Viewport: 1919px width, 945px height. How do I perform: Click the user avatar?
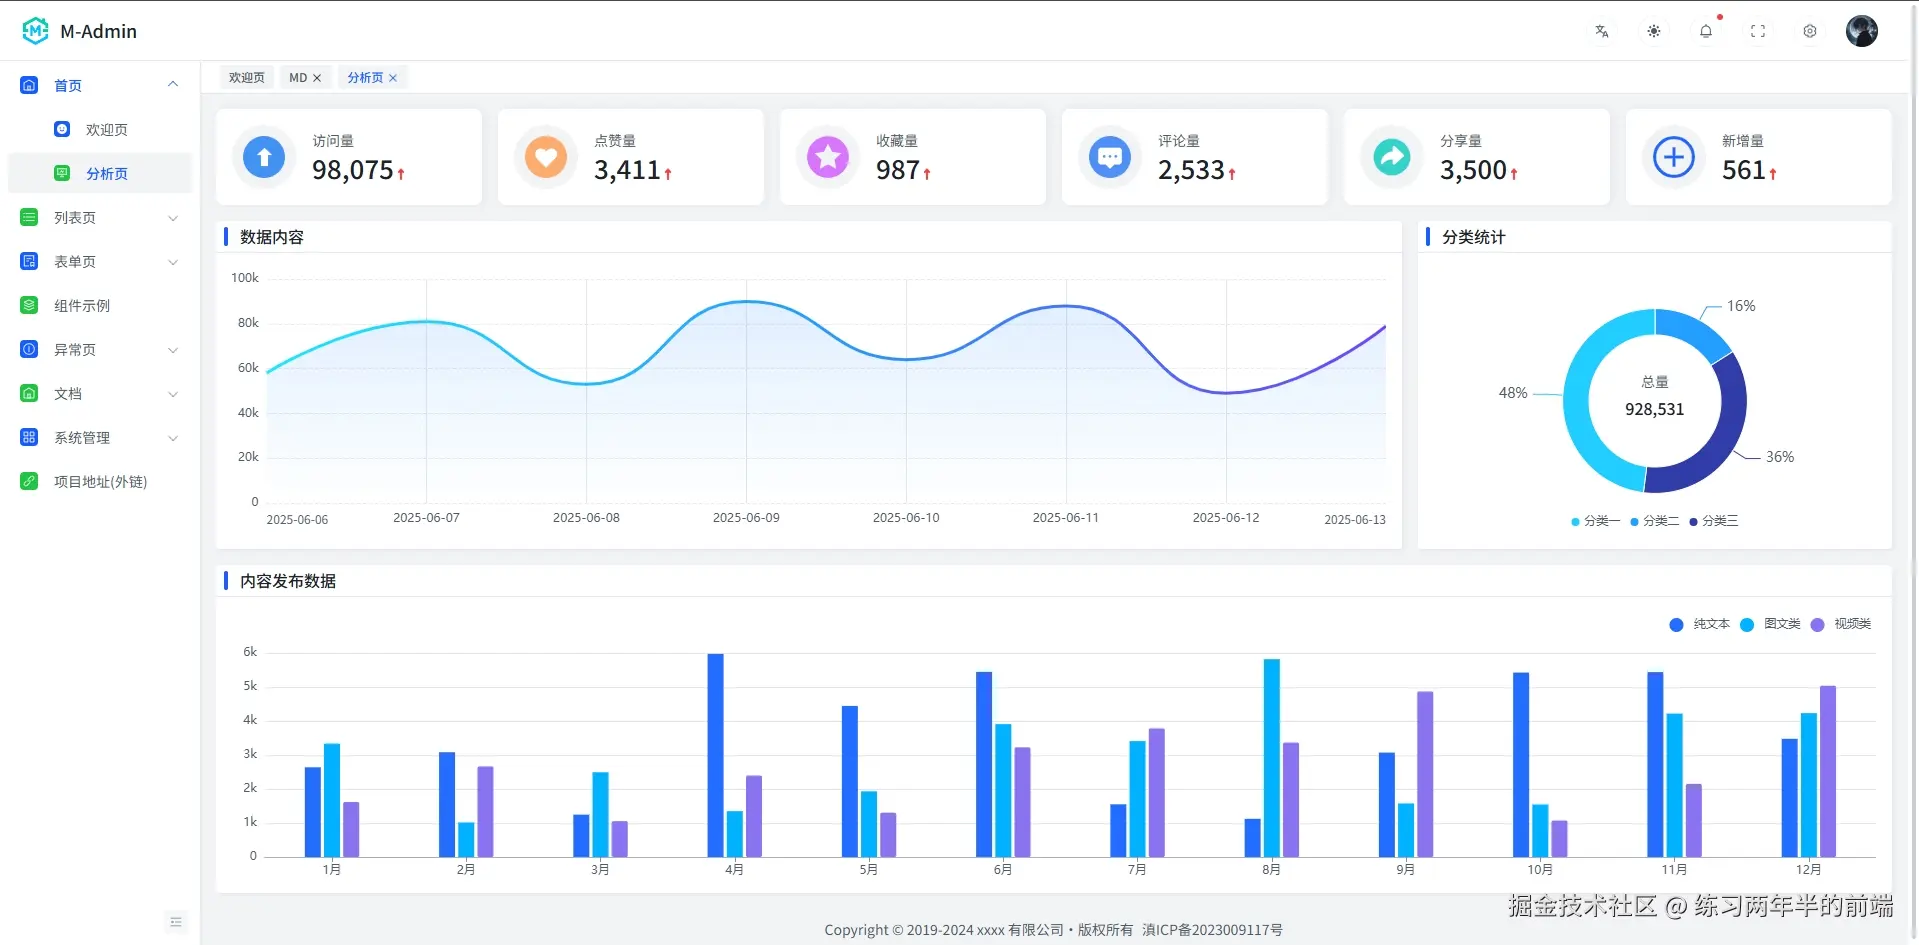(x=1861, y=31)
